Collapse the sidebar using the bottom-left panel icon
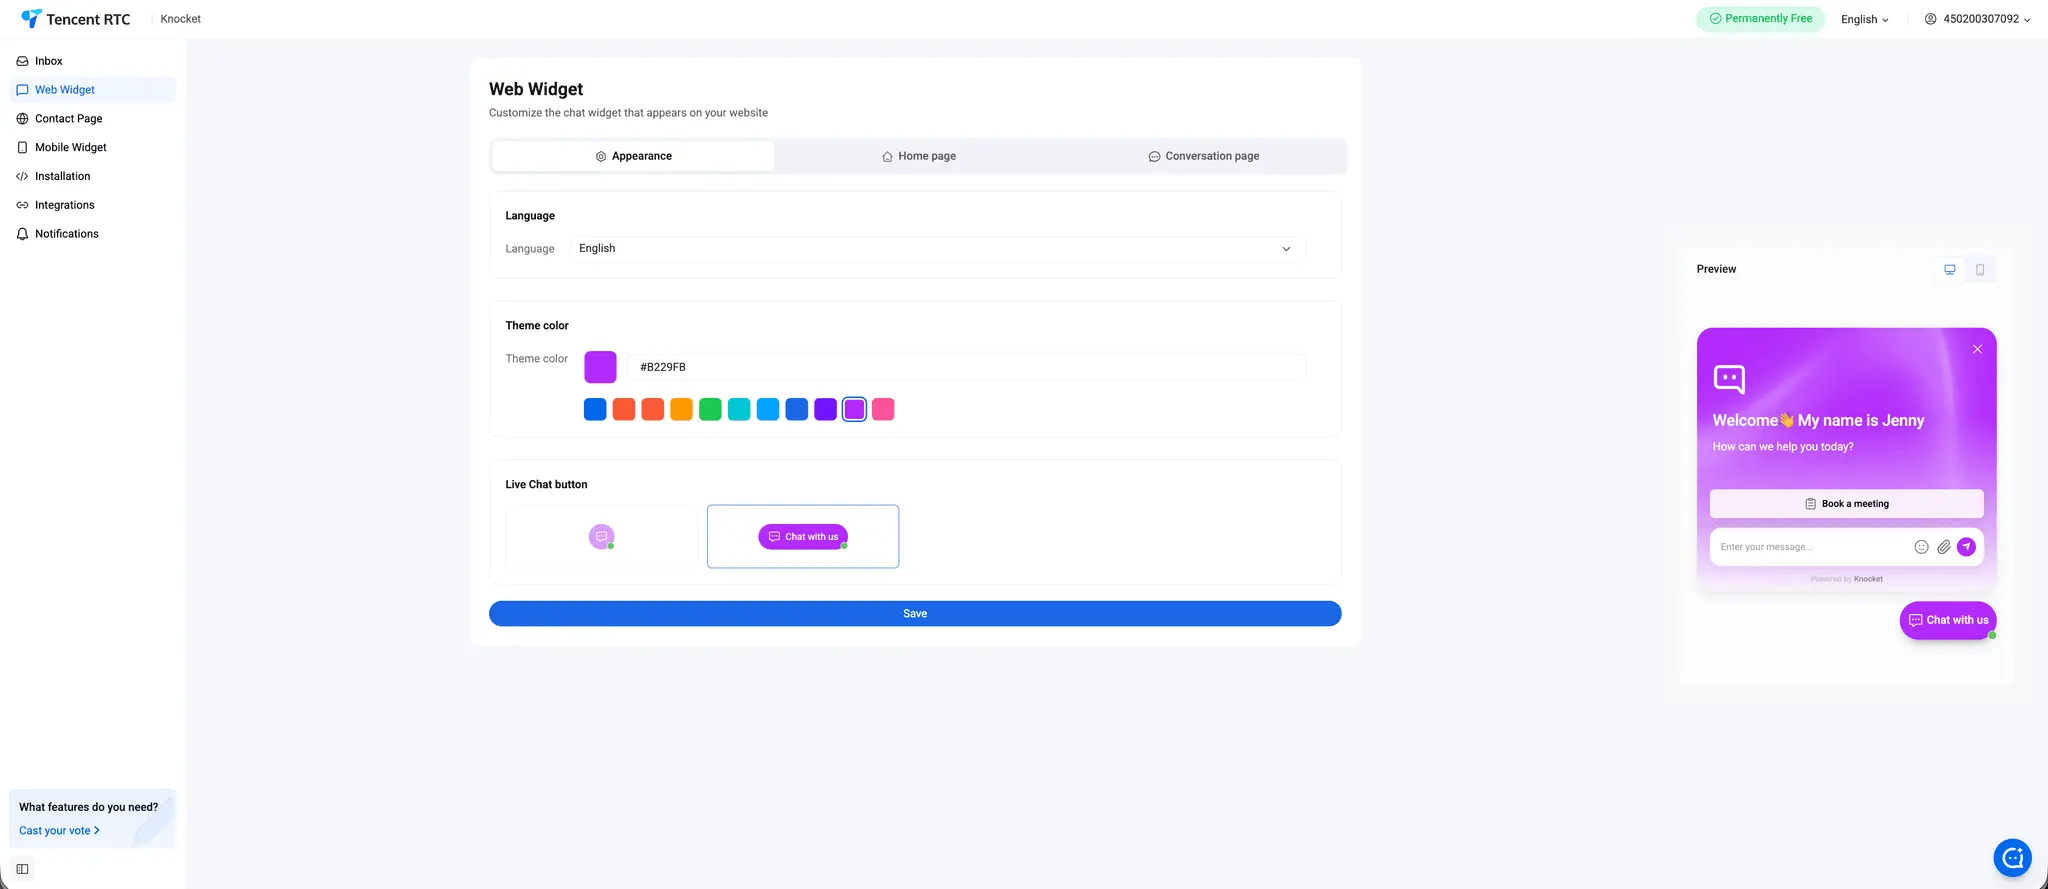2048x889 pixels. pos(22,869)
